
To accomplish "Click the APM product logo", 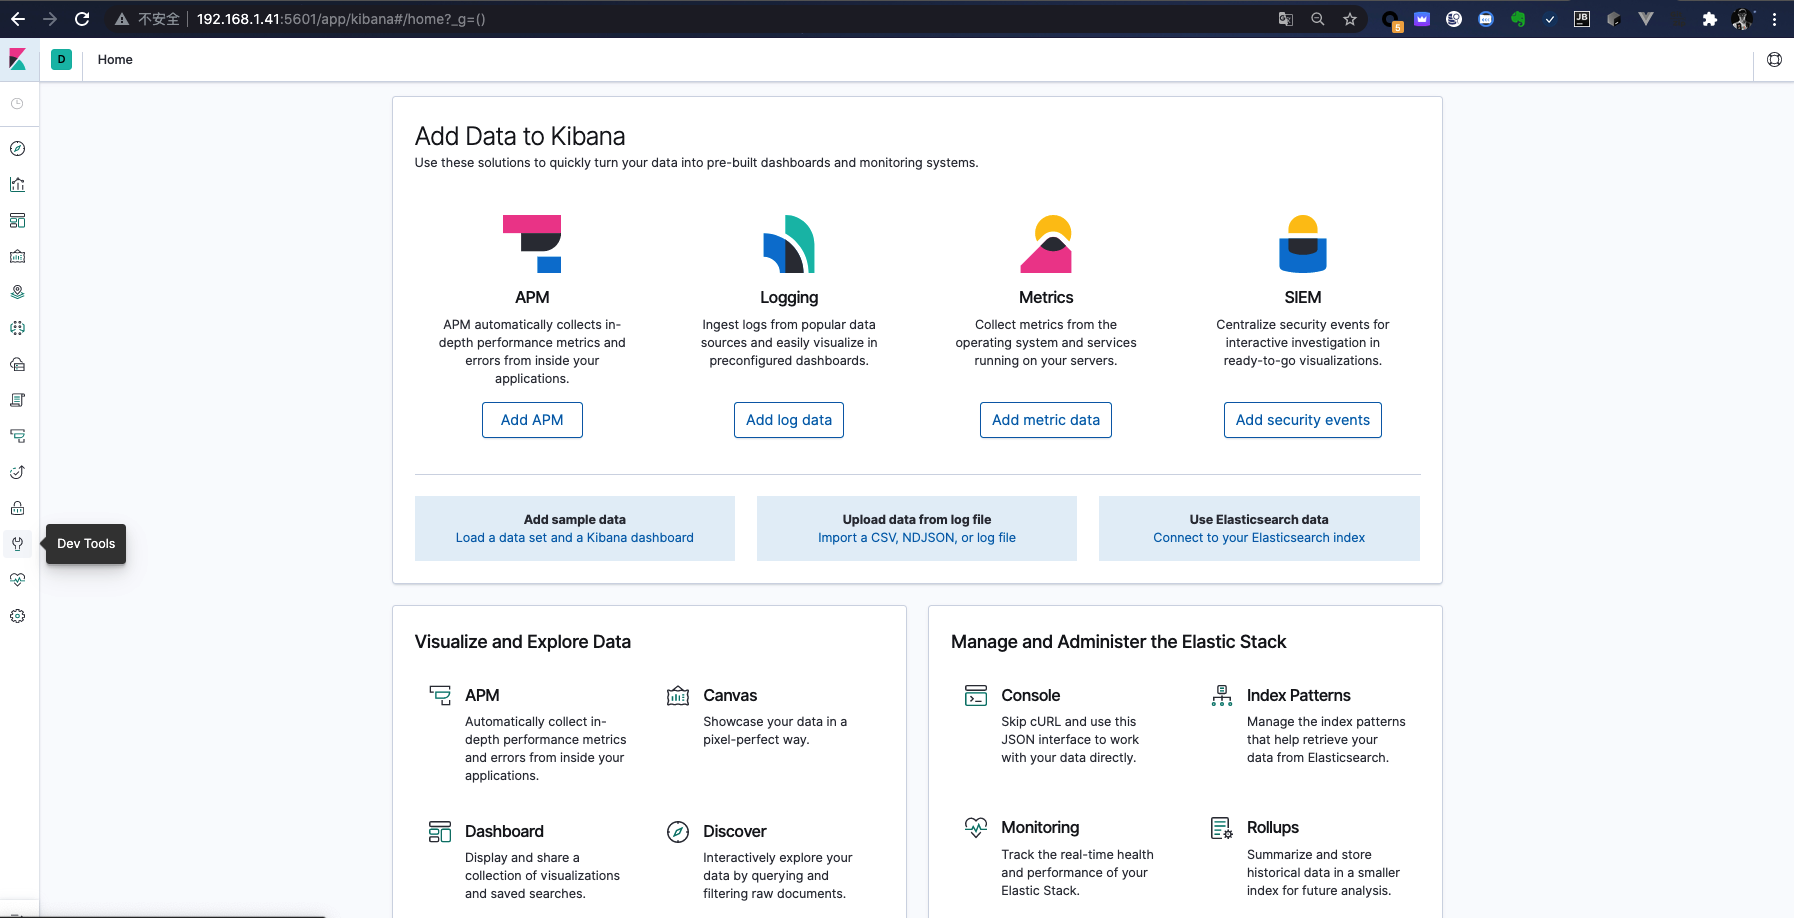I will 532,244.
